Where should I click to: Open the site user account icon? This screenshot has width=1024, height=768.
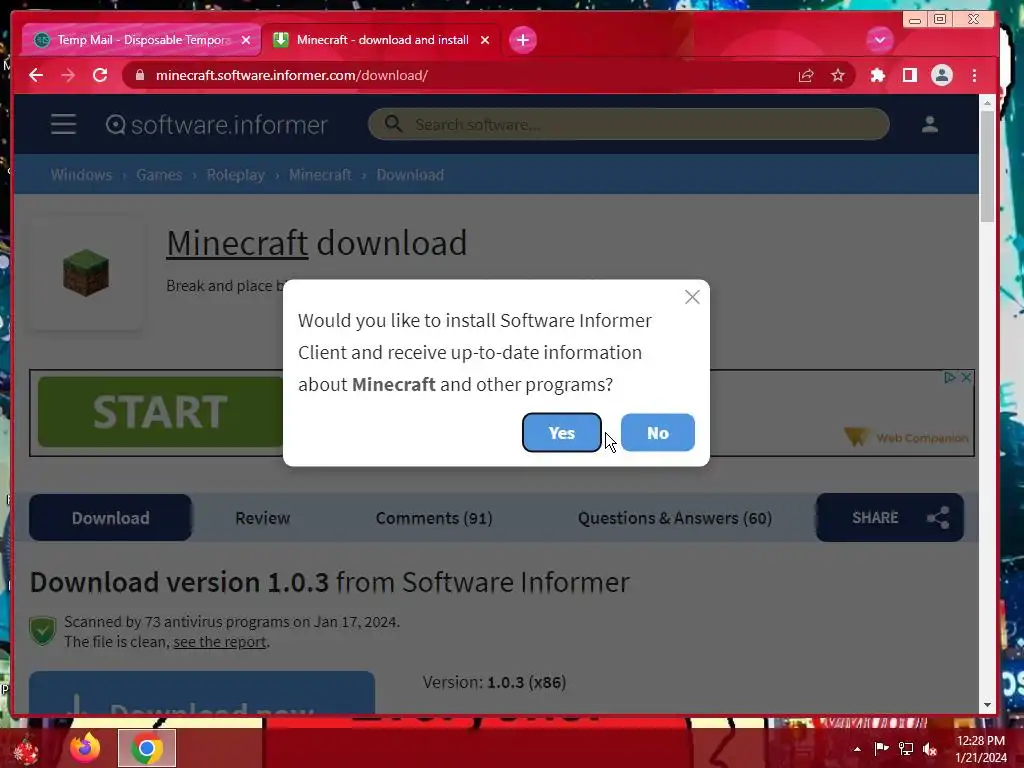click(929, 124)
